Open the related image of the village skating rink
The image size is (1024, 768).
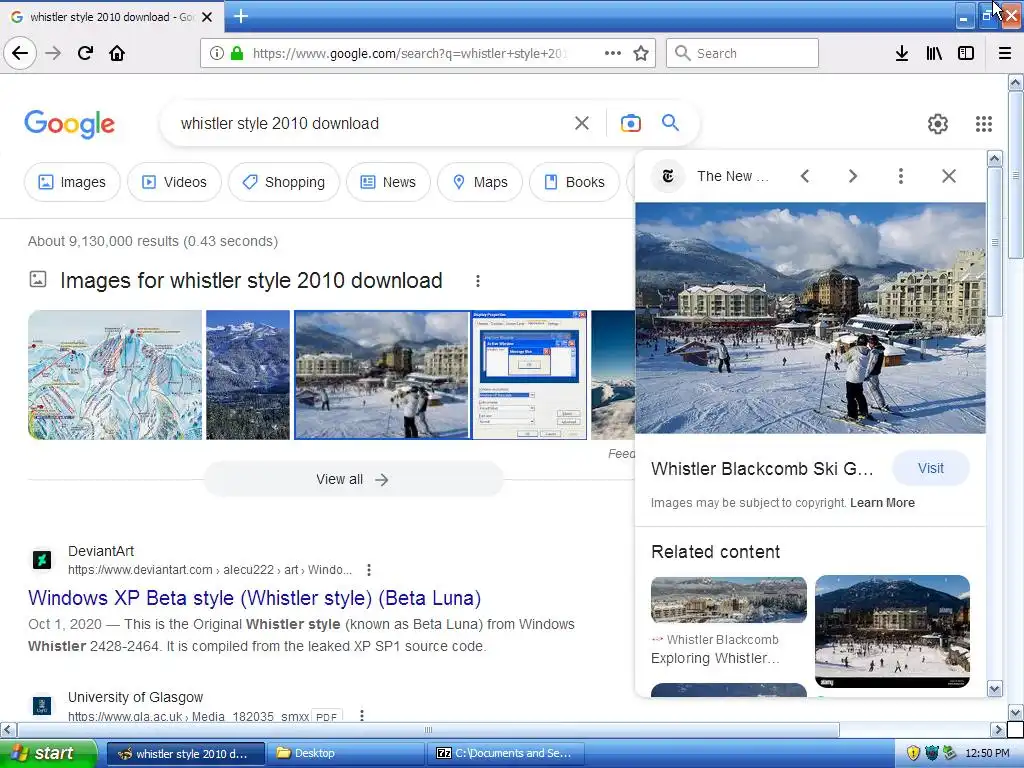892,631
